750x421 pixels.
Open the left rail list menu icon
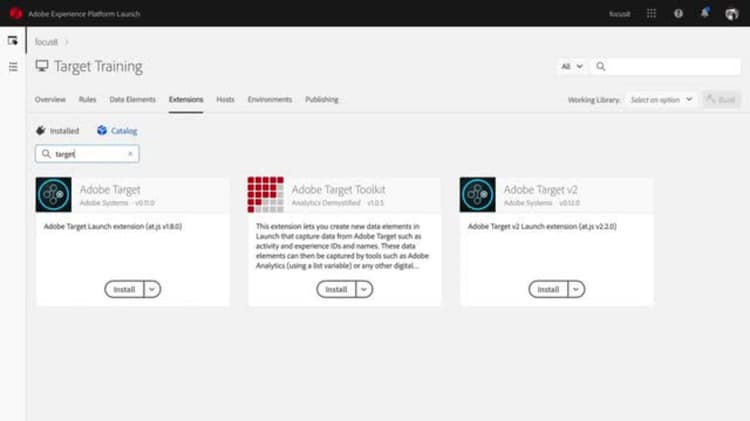[13, 66]
